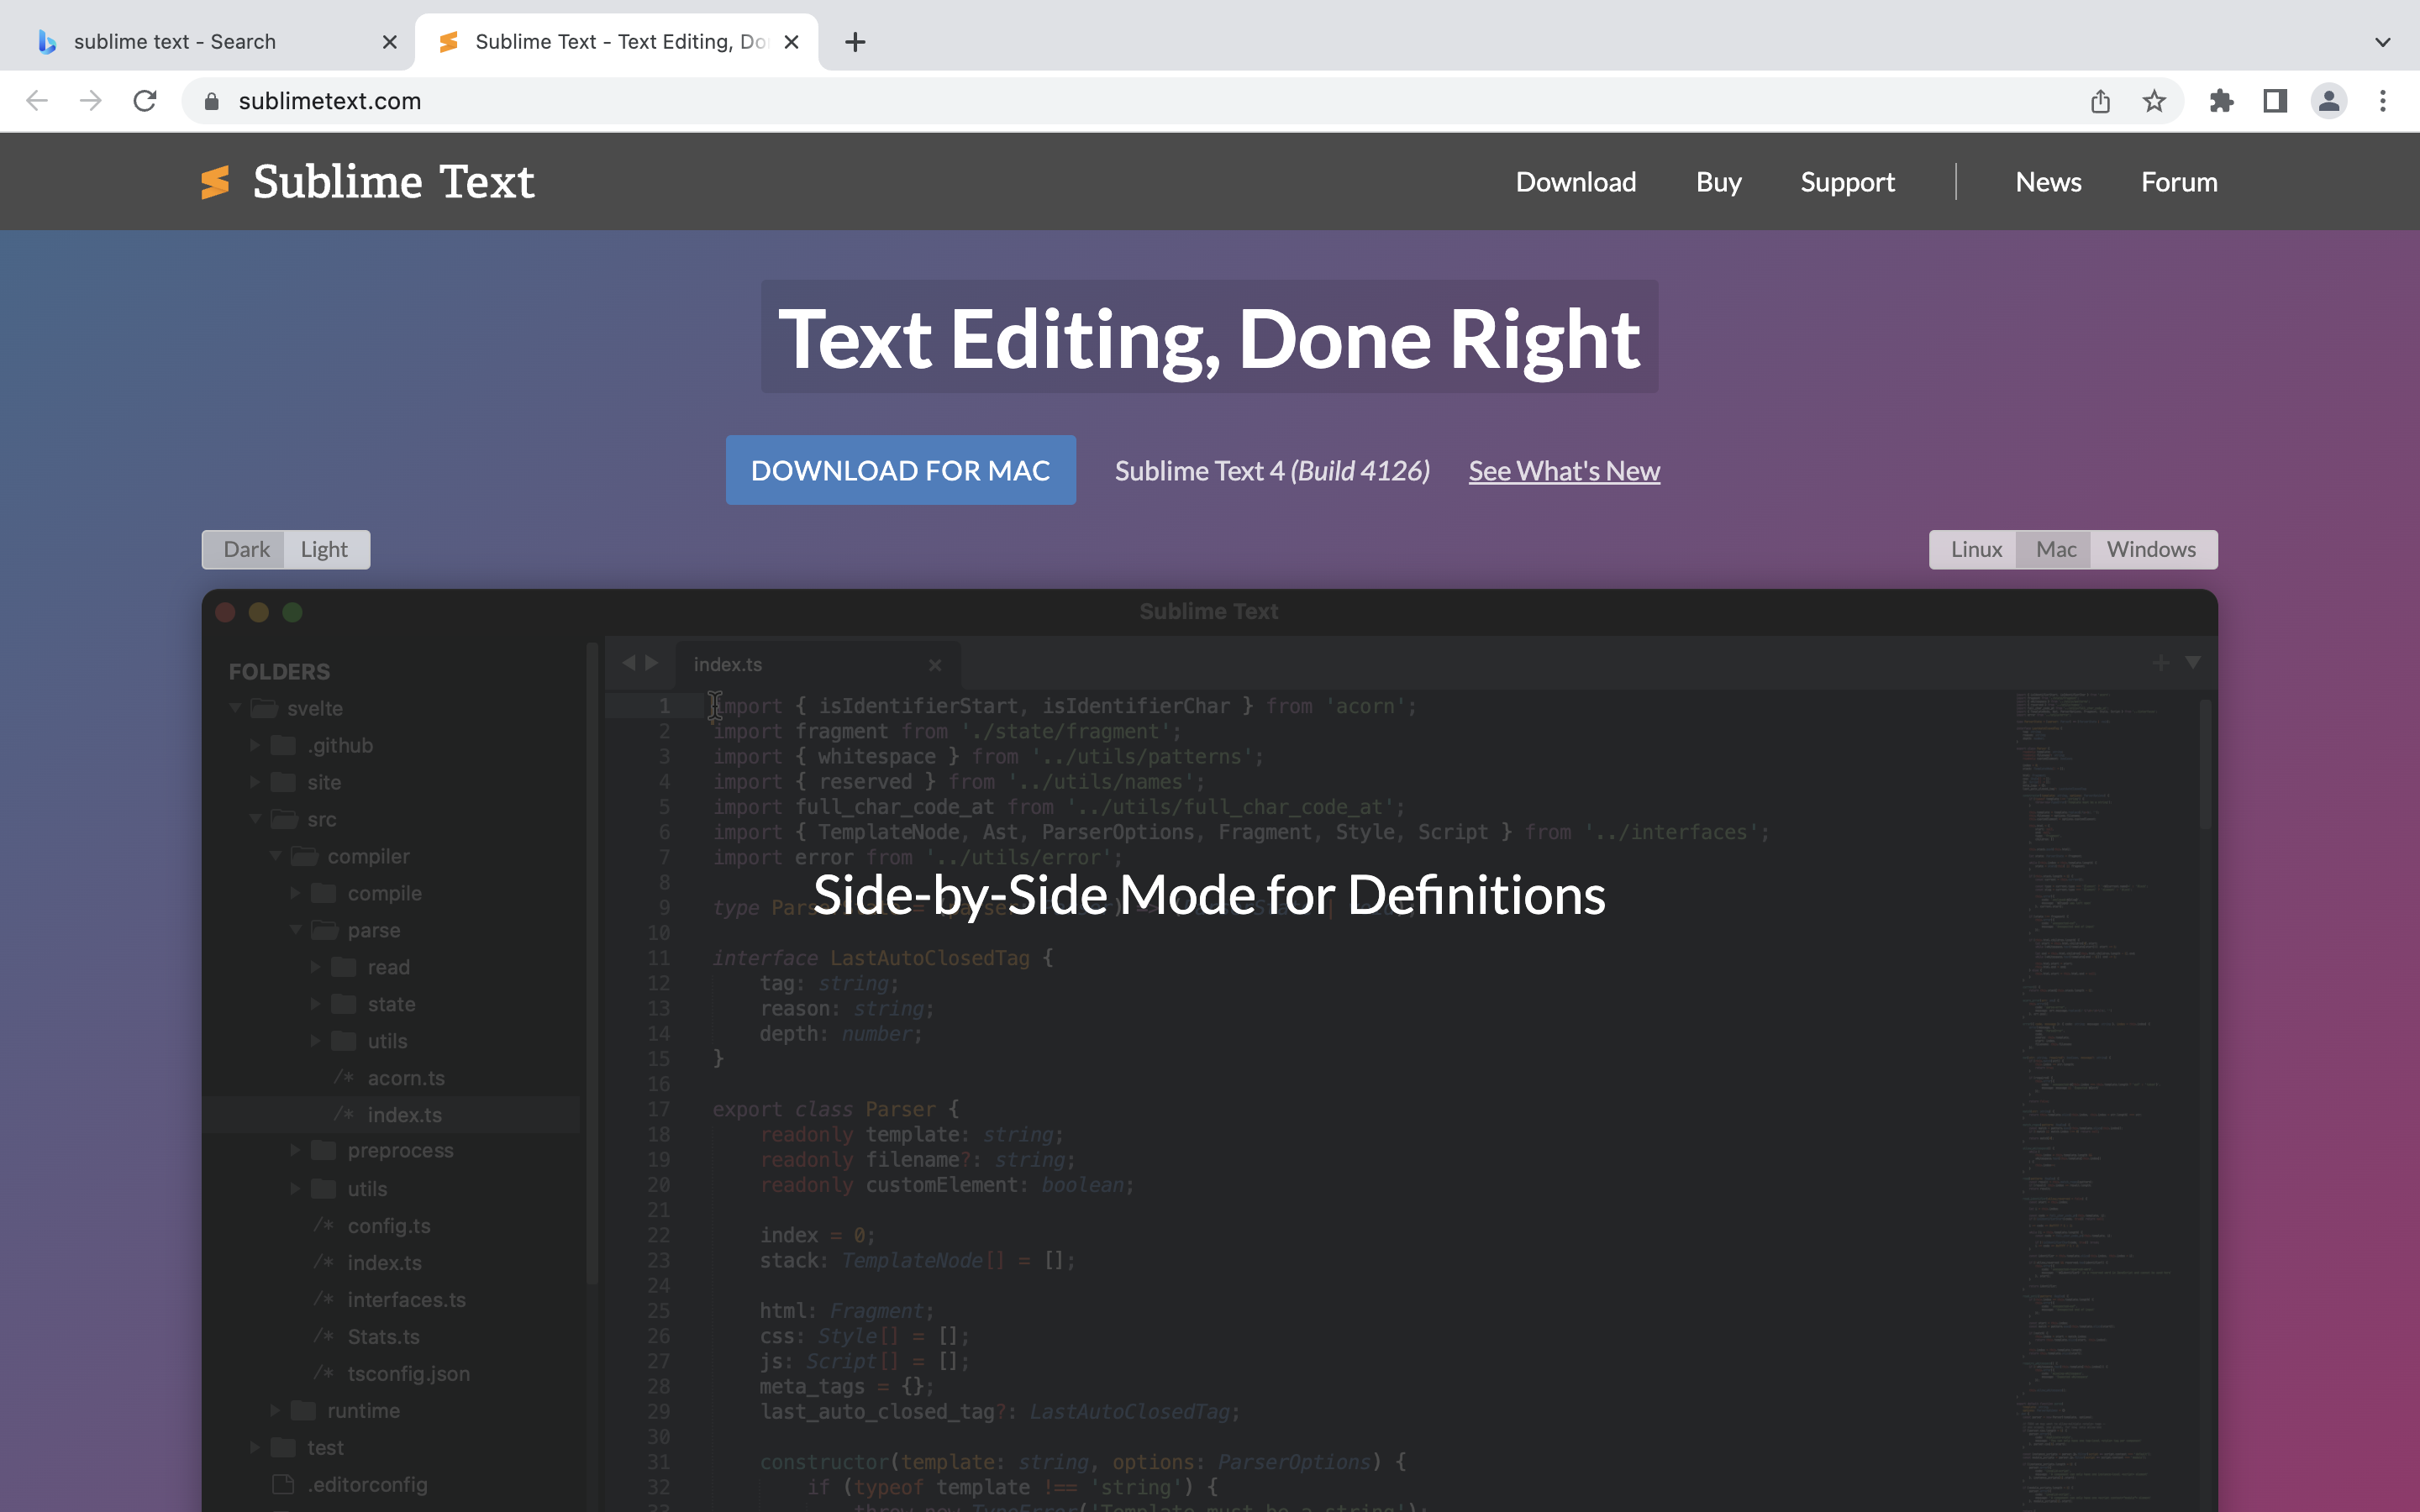The height and width of the screenshot is (1512, 2420).
Task: Expand the preprocess folder
Action: 295,1151
